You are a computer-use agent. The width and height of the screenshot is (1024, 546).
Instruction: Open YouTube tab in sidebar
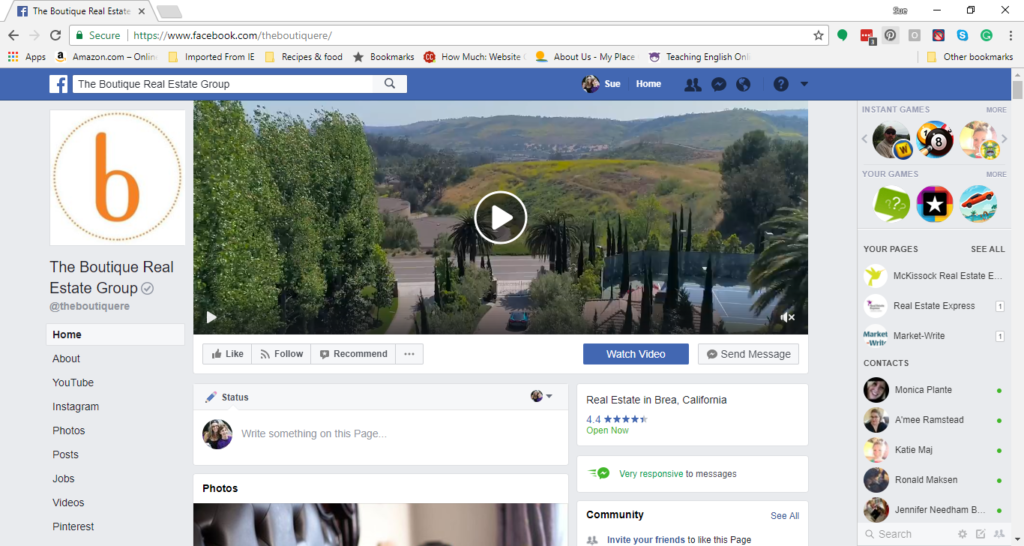coord(73,383)
